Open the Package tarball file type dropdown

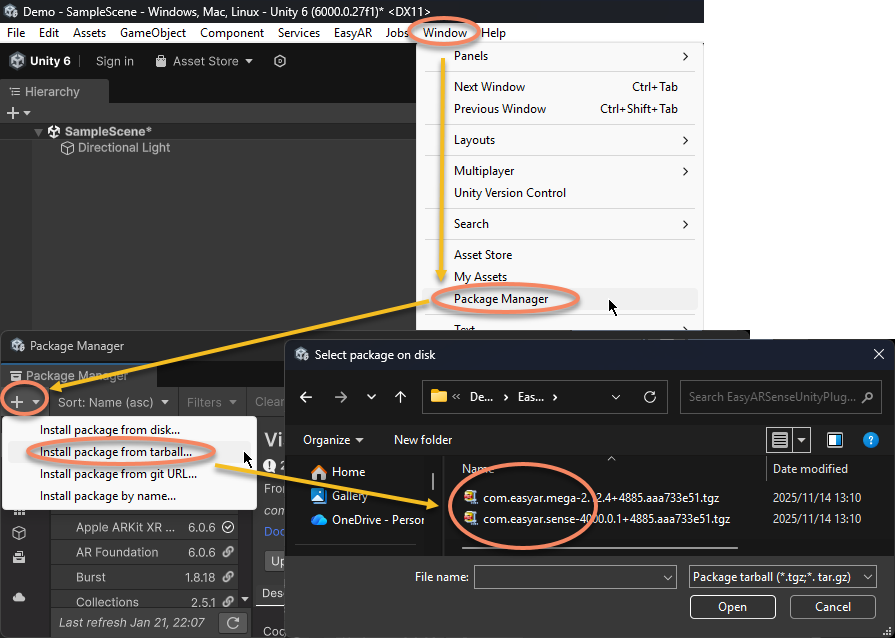coord(783,577)
